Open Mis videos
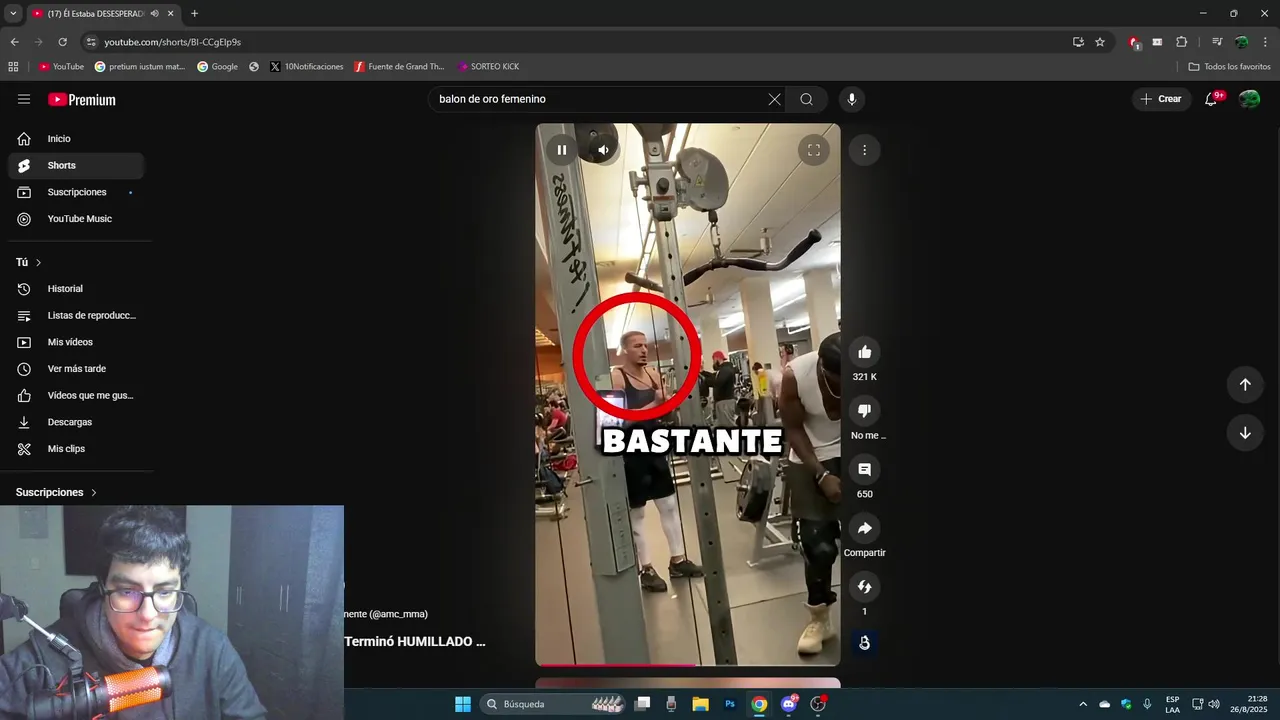This screenshot has height=720, width=1280. click(76, 342)
